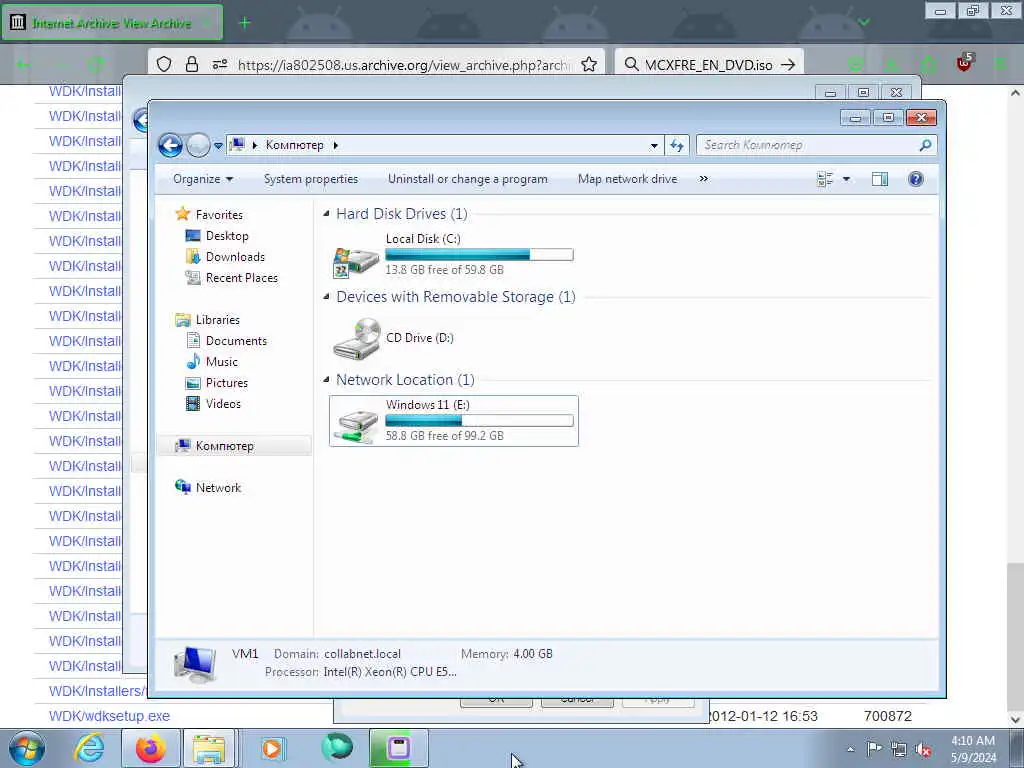Collapse Devices with Removable Storage group

[327, 296]
